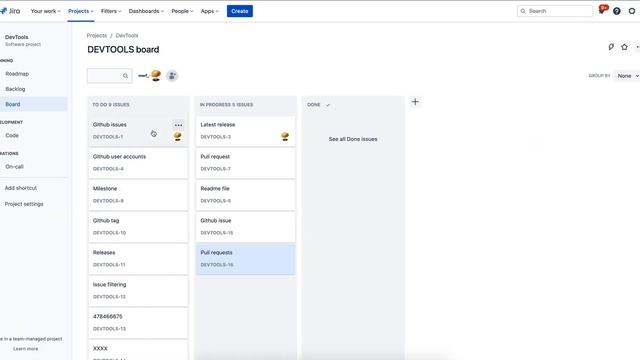The image size is (640, 360).
Task: Open the Dashboards dropdown
Action: (x=146, y=11)
